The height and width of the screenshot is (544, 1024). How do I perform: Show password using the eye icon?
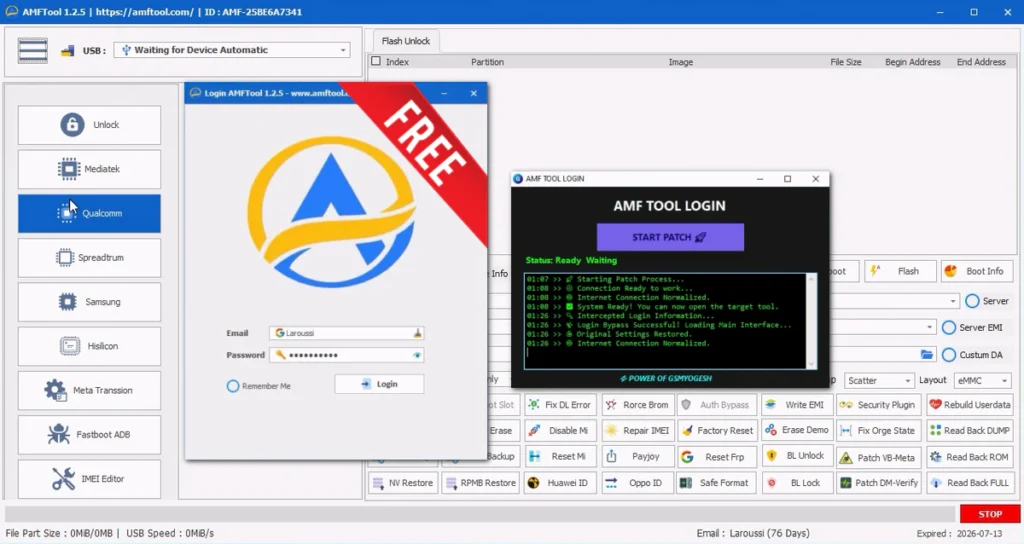[417, 355]
